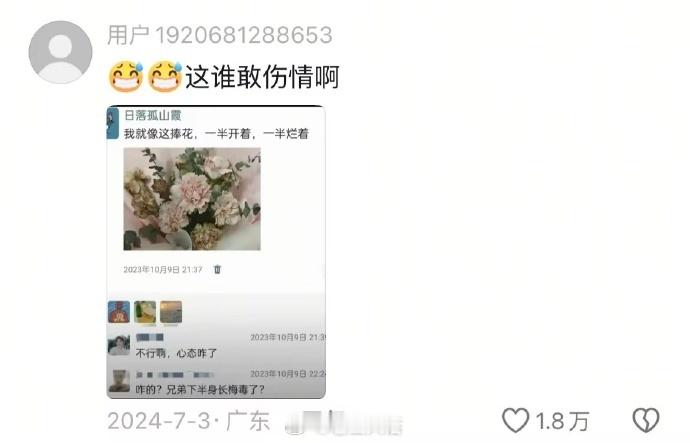Click the post timestamp 2023年10月9日 21:37
The width and height of the screenshot is (690, 443).
coord(163,269)
